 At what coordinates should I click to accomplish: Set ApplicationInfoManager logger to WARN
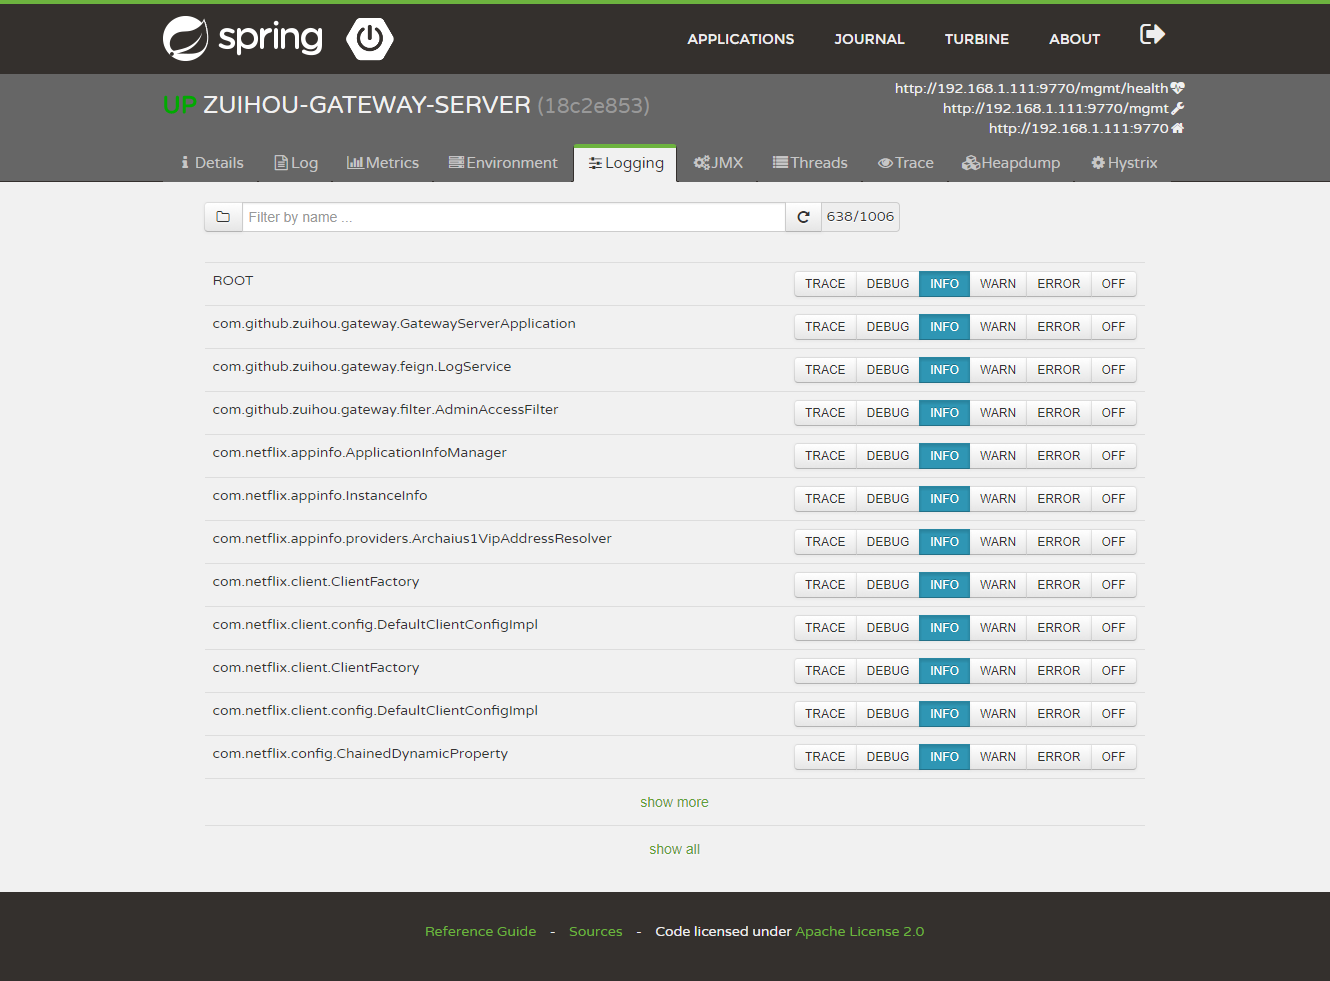point(998,456)
